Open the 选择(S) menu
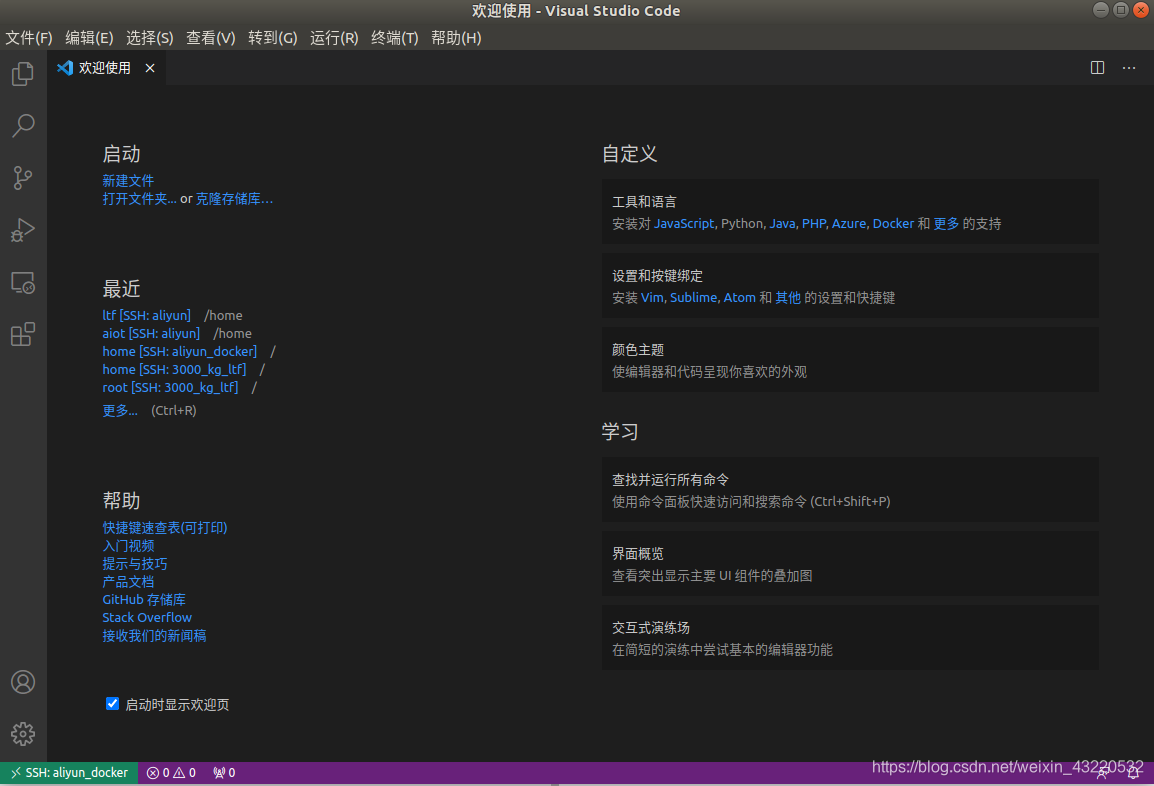Image resolution: width=1154 pixels, height=786 pixels. tap(149, 38)
